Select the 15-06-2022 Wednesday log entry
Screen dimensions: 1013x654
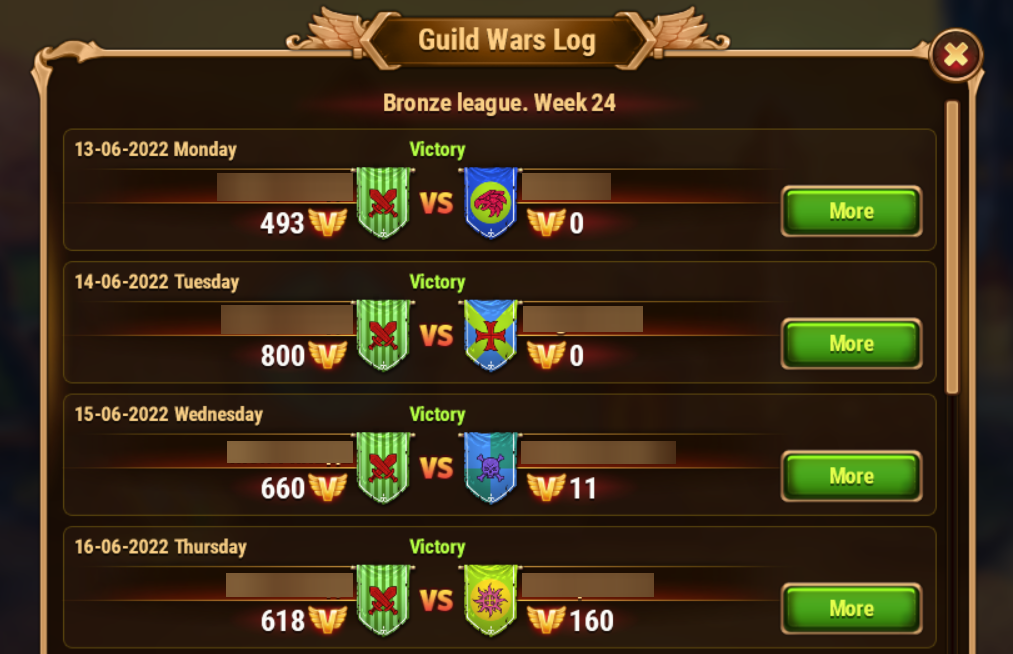[x=499, y=454]
